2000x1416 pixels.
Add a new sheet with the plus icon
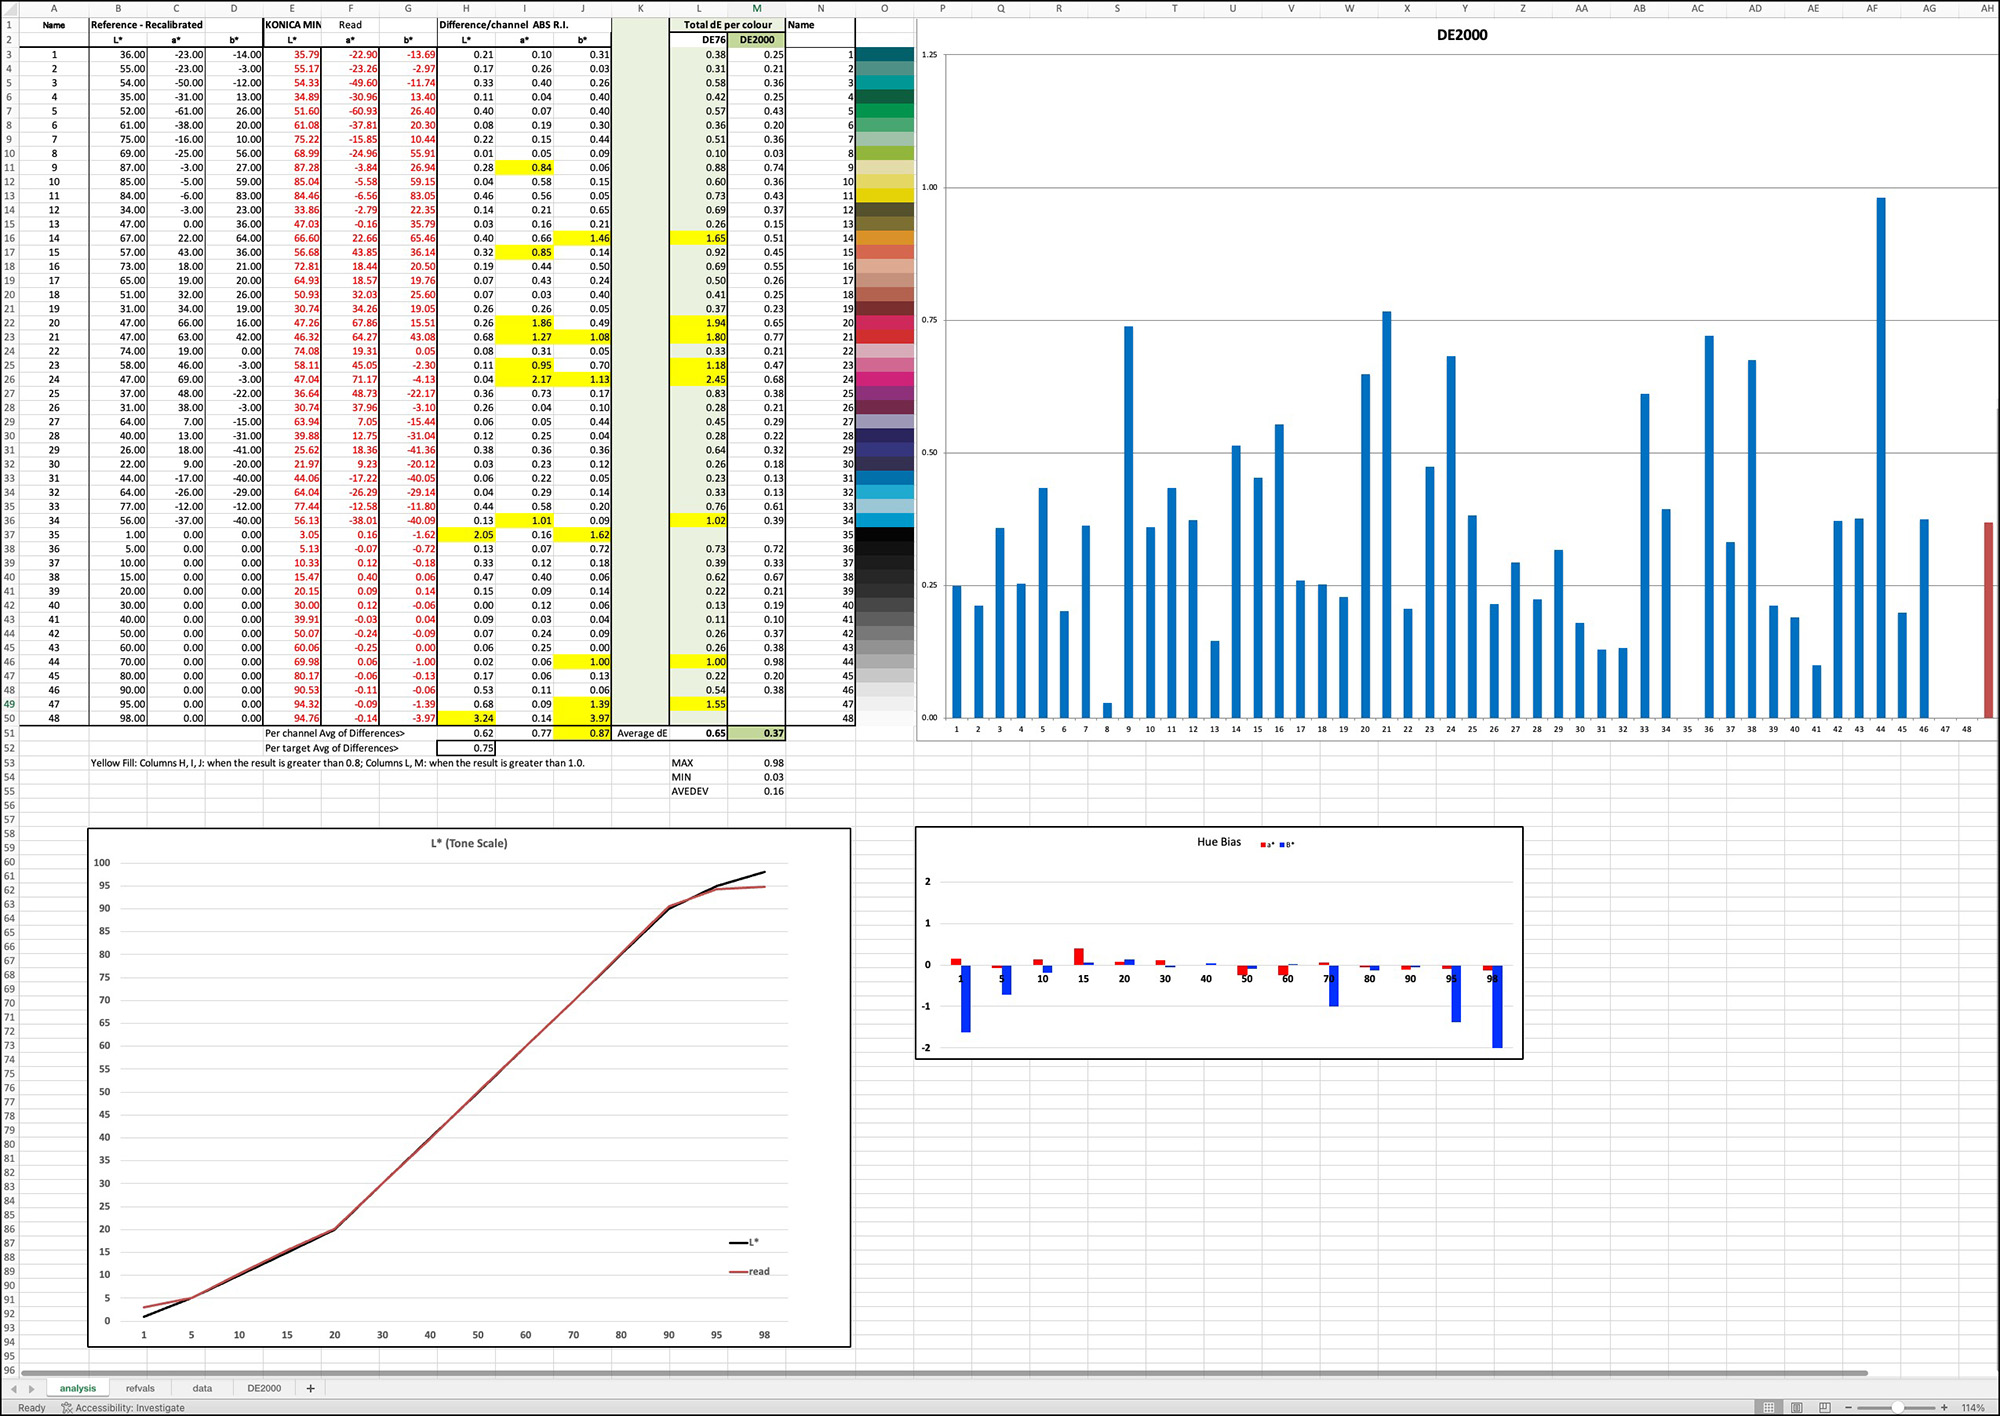[x=311, y=1388]
